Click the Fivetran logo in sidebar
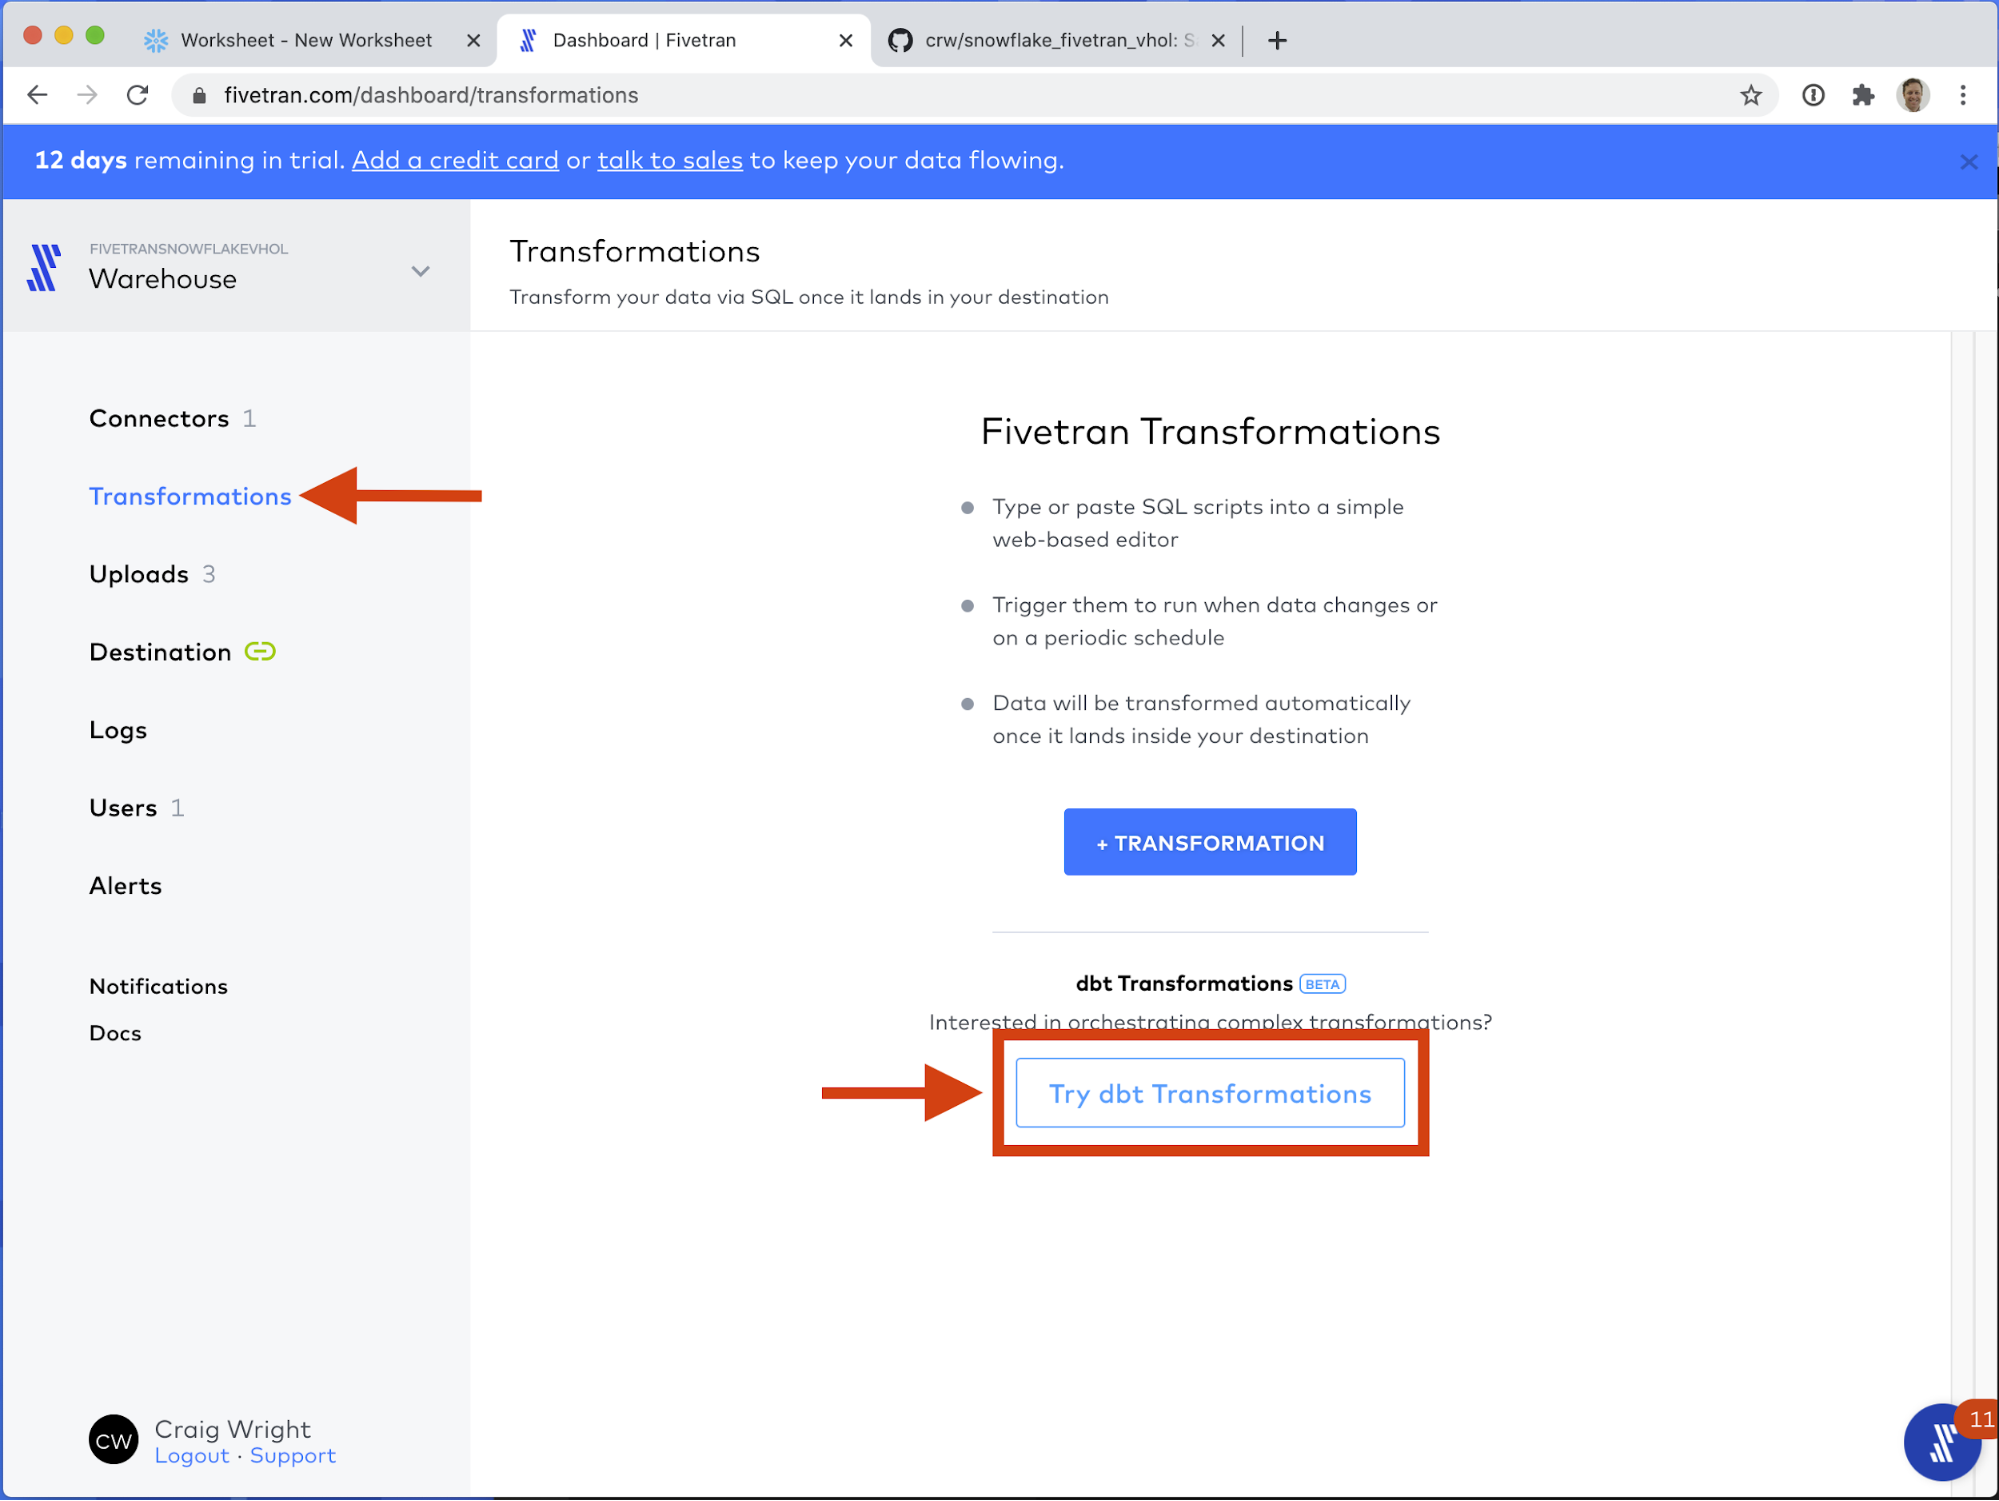The height and width of the screenshot is (1501, 1999). [43, 268]
